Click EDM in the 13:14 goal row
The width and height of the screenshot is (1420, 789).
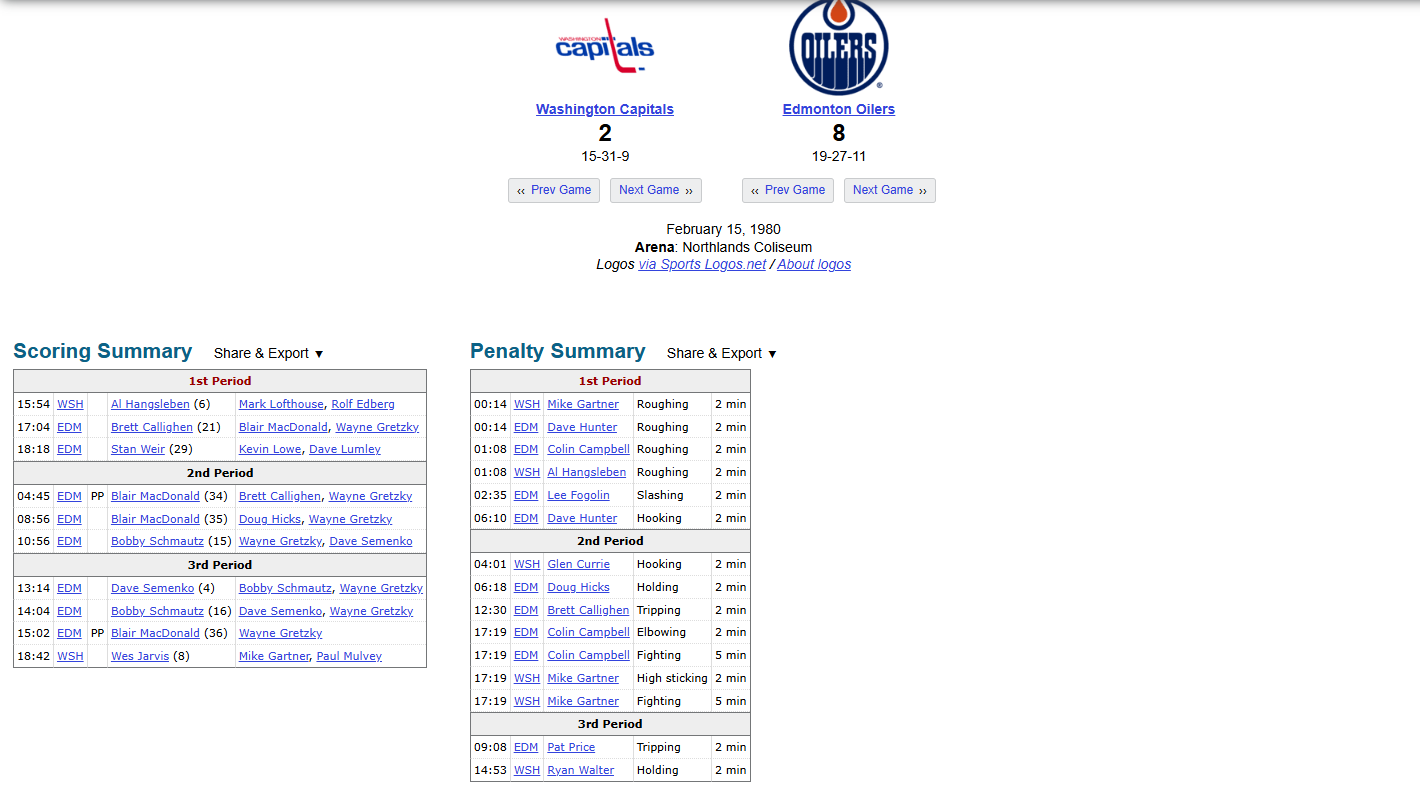(69, 588)
